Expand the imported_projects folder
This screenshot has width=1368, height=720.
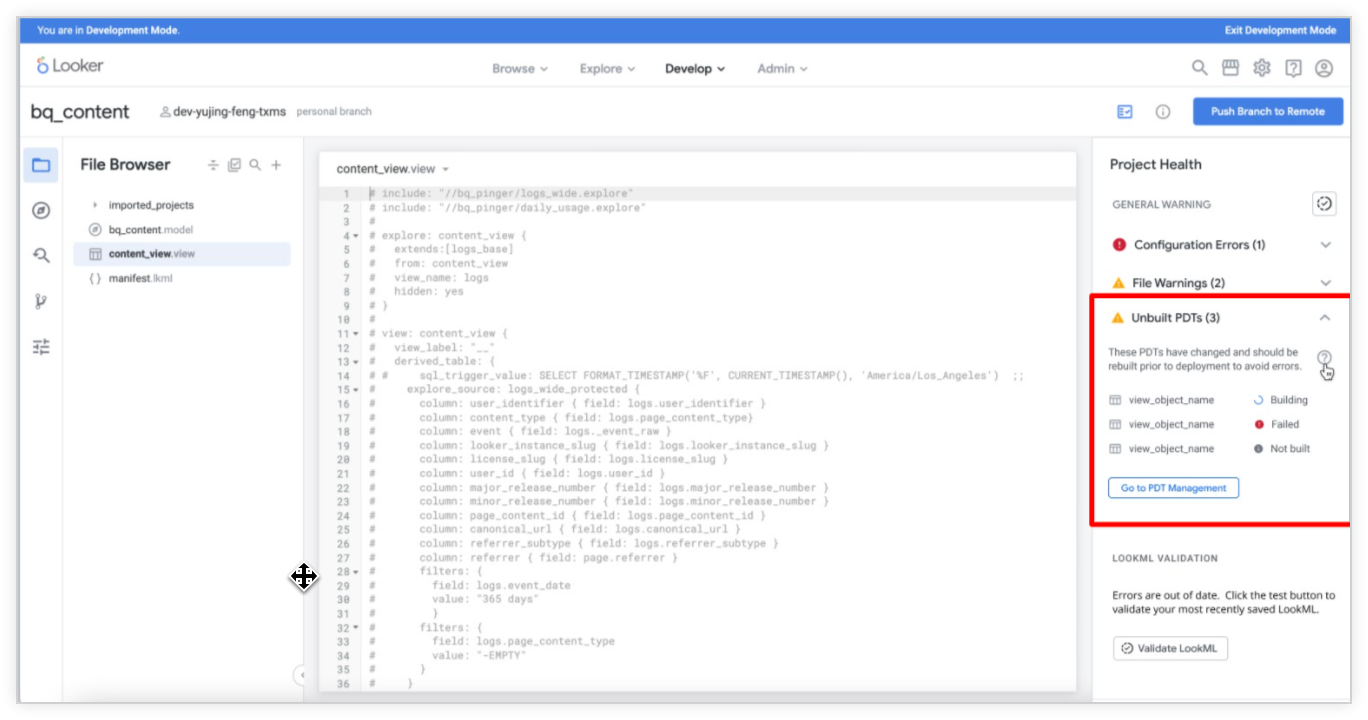point(95,205)
